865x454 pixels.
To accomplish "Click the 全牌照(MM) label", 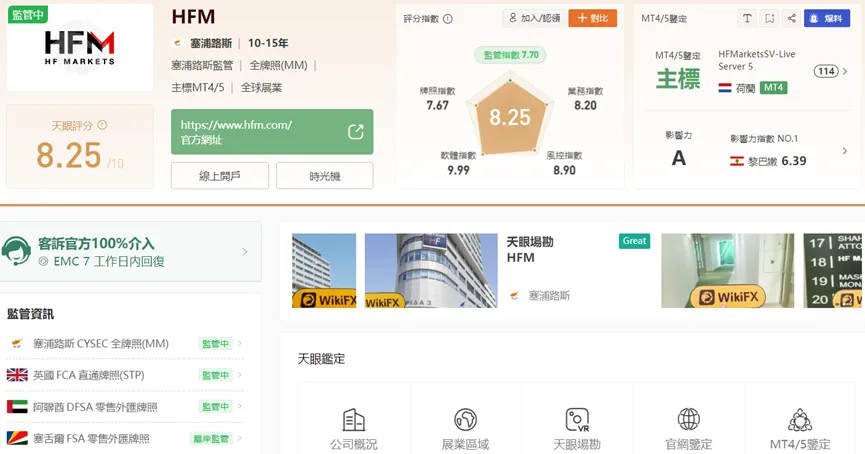I will click(x=278, y=66).
